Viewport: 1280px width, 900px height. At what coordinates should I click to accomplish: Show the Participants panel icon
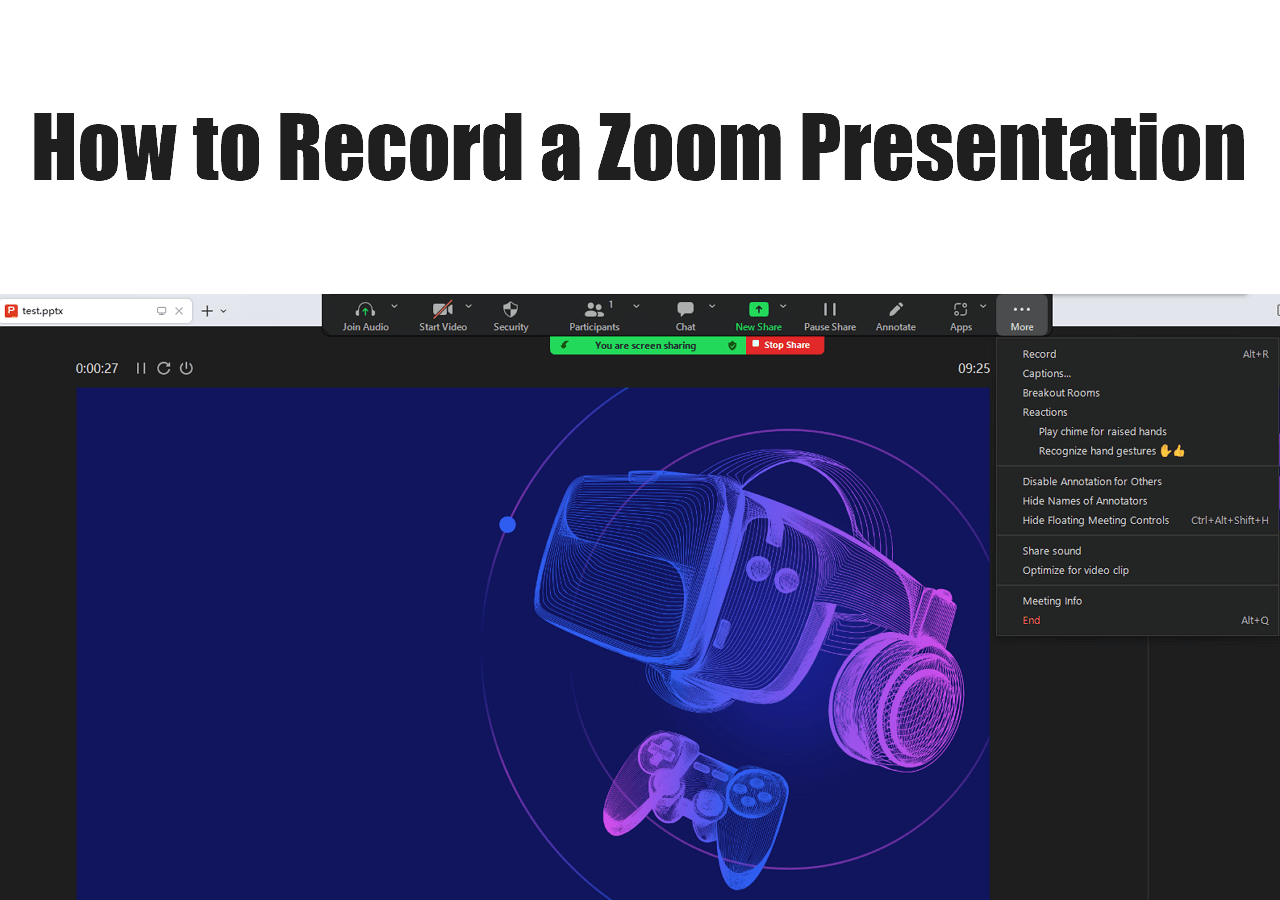click(x=594, y=308)
